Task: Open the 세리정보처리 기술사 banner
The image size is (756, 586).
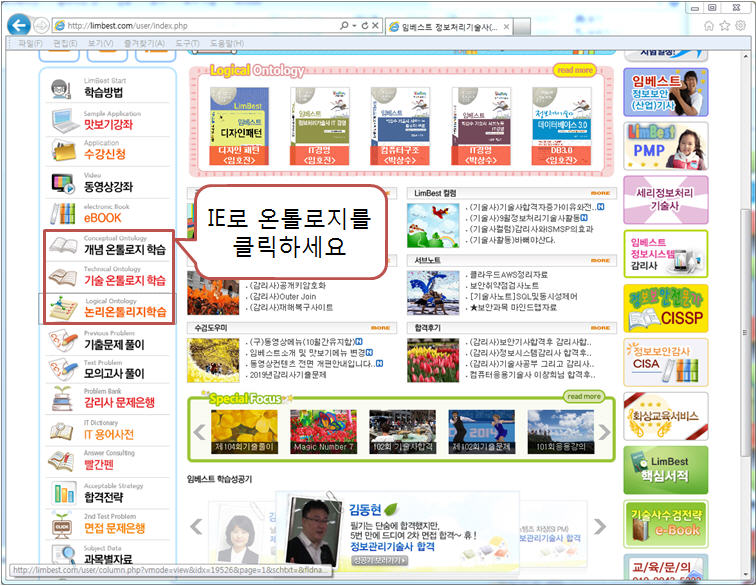Action: pos(665,200)
